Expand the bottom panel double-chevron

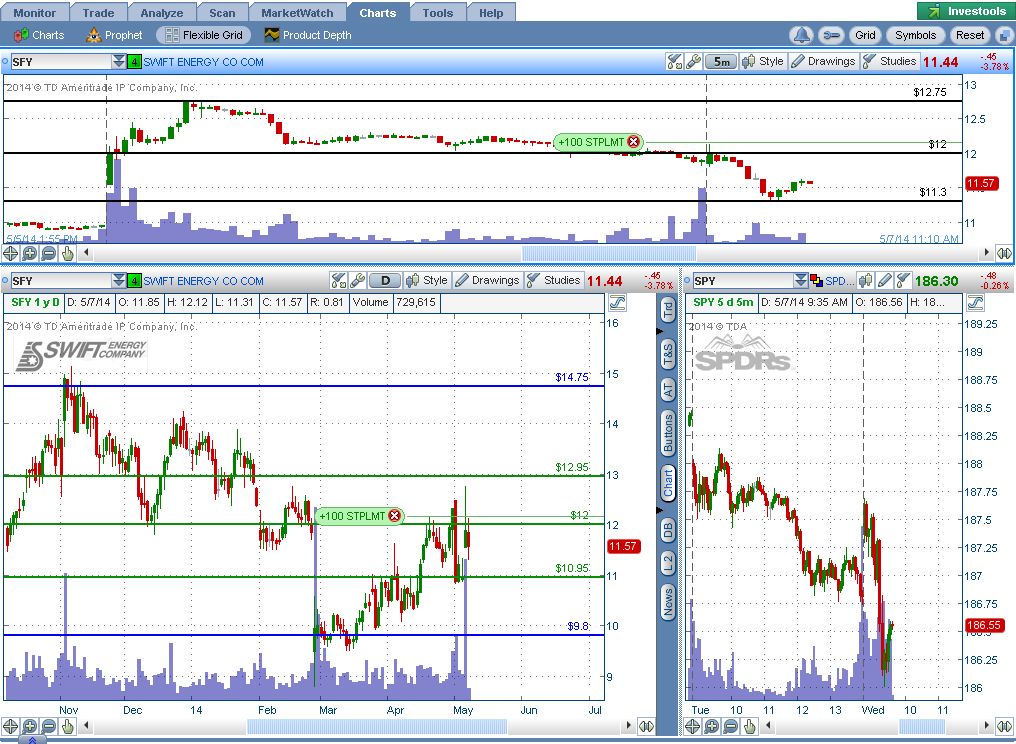[32, 739]
